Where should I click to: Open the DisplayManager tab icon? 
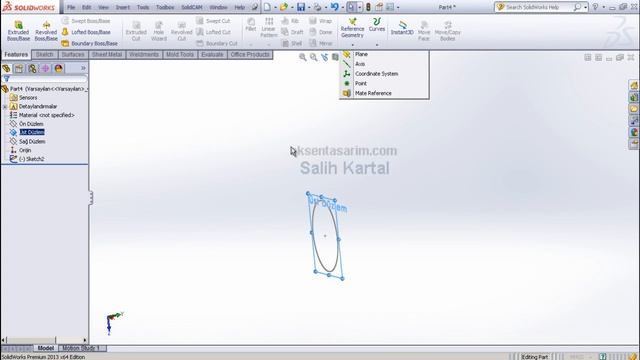[x=58, y=68]
